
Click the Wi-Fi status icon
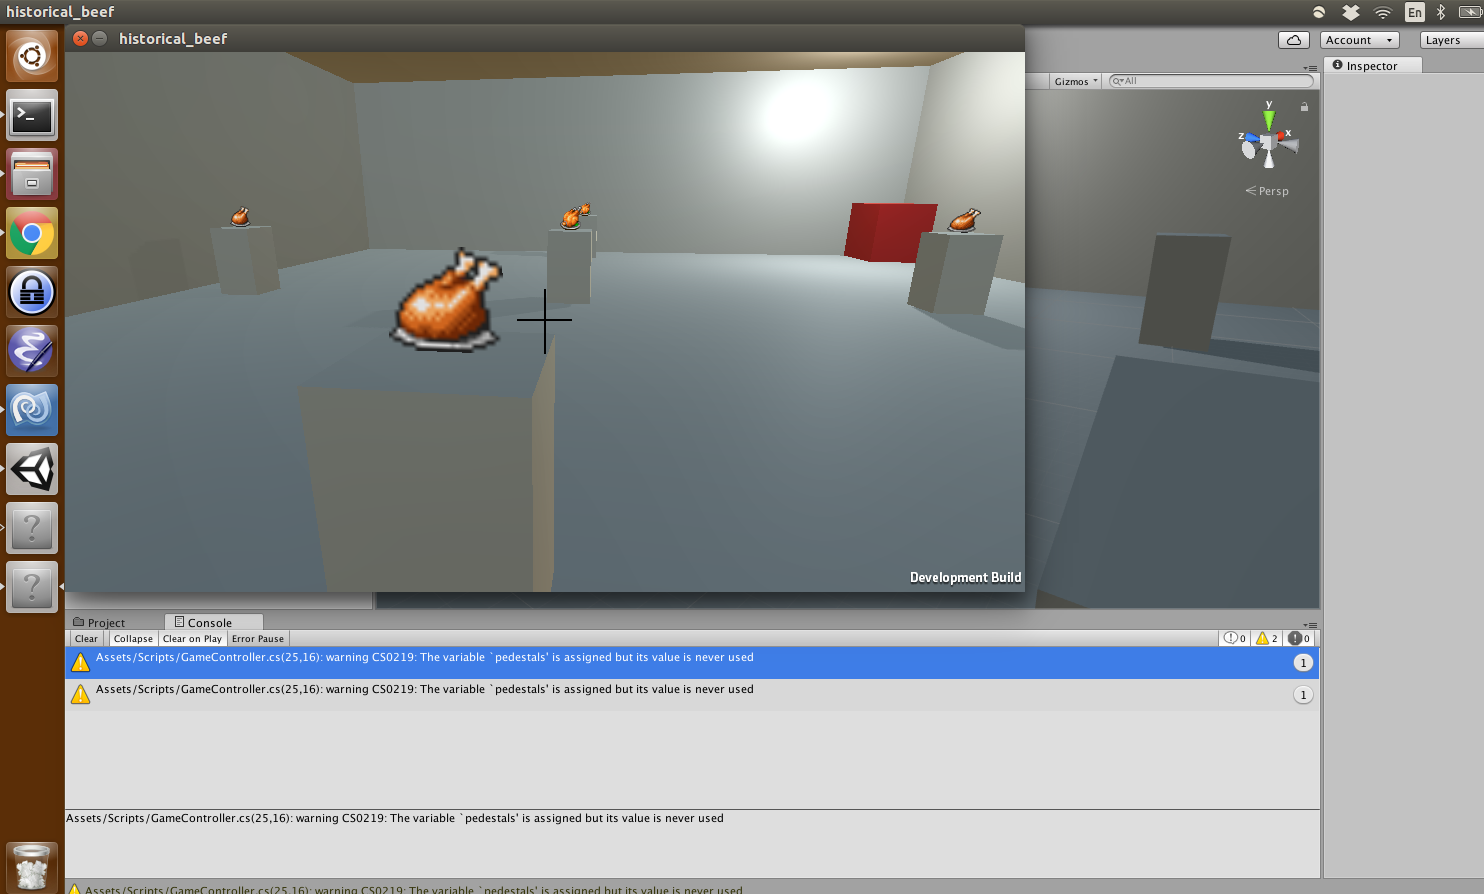[x=1382, y=12]
